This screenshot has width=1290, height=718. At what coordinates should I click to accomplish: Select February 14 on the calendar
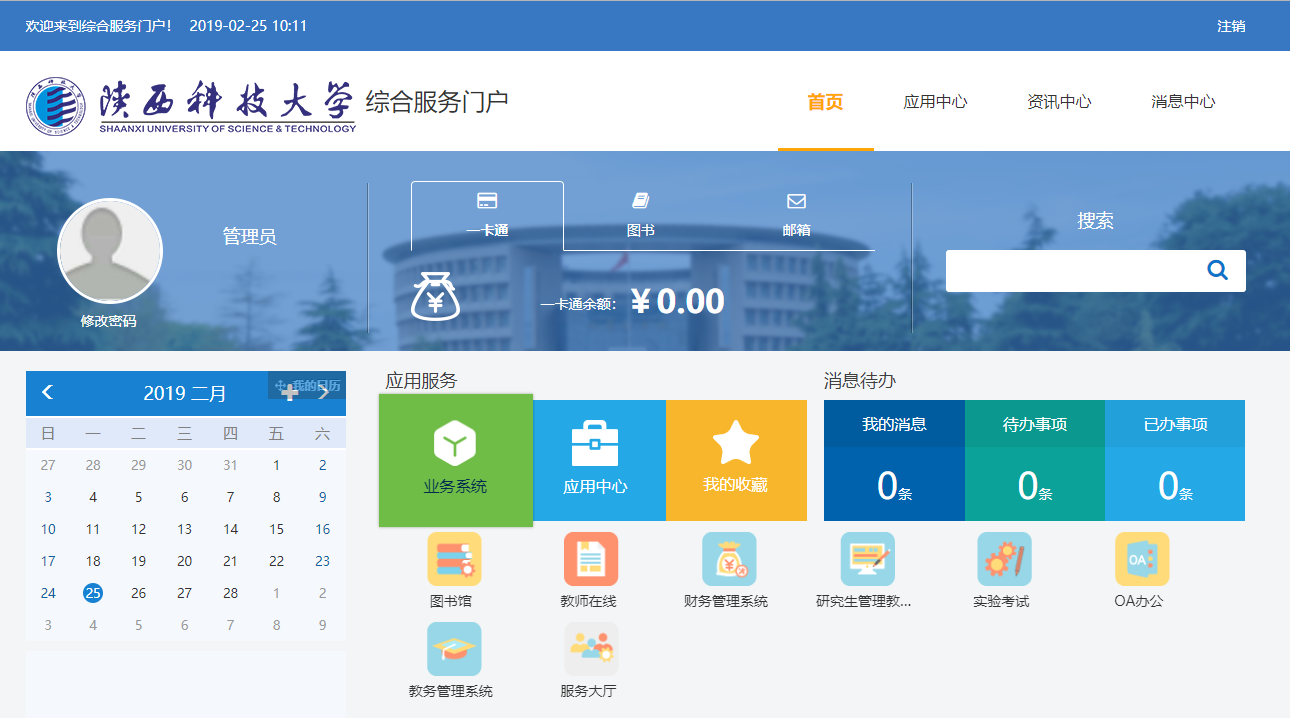click(x=231, y=529)
